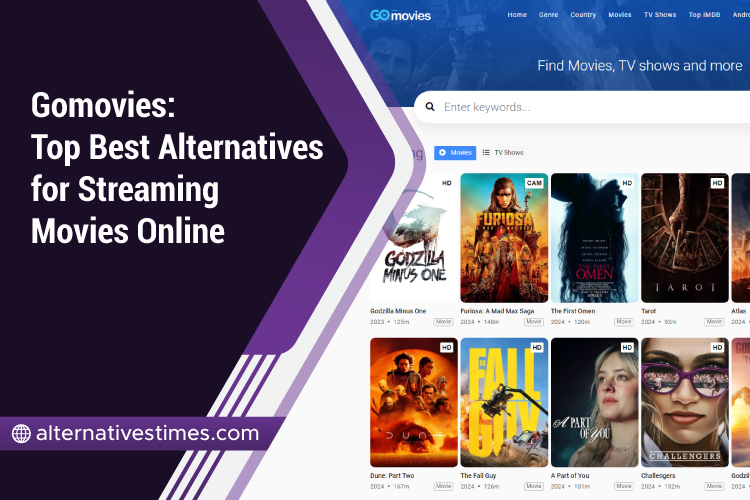Click the '2024 • 132m' text under Challengers
Screen dimensions: 750x500
tap(661, 487)
